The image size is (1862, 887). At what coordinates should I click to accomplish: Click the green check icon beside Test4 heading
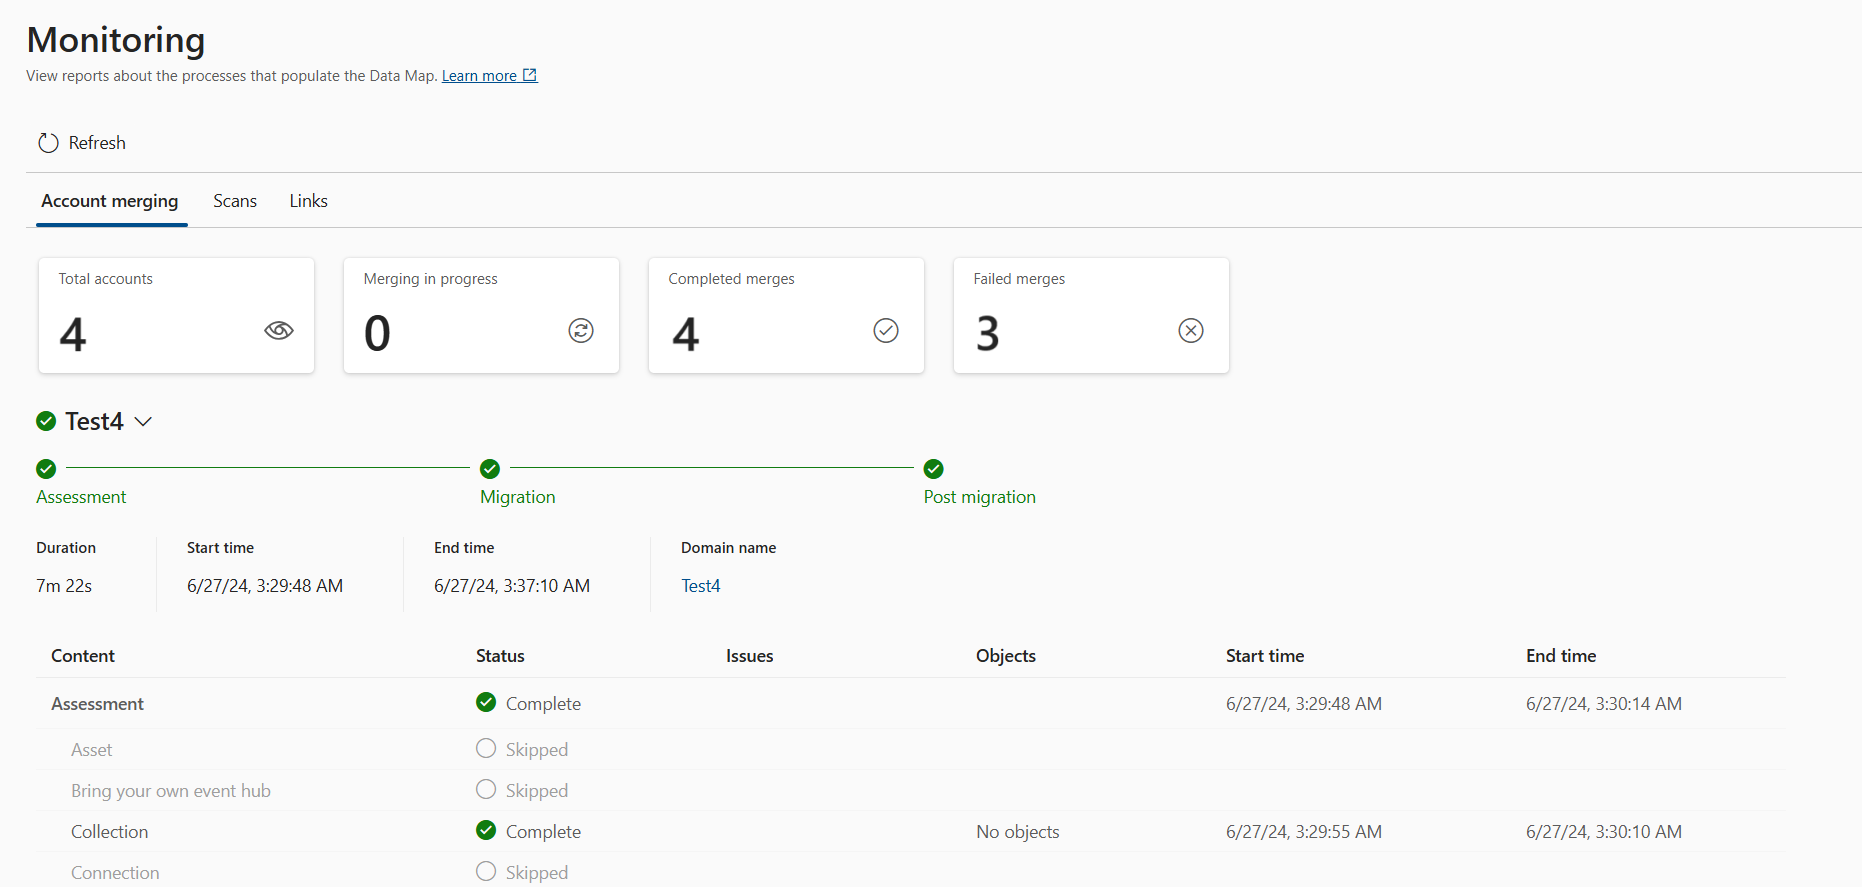pyautogui.click(x=46, y=421)
